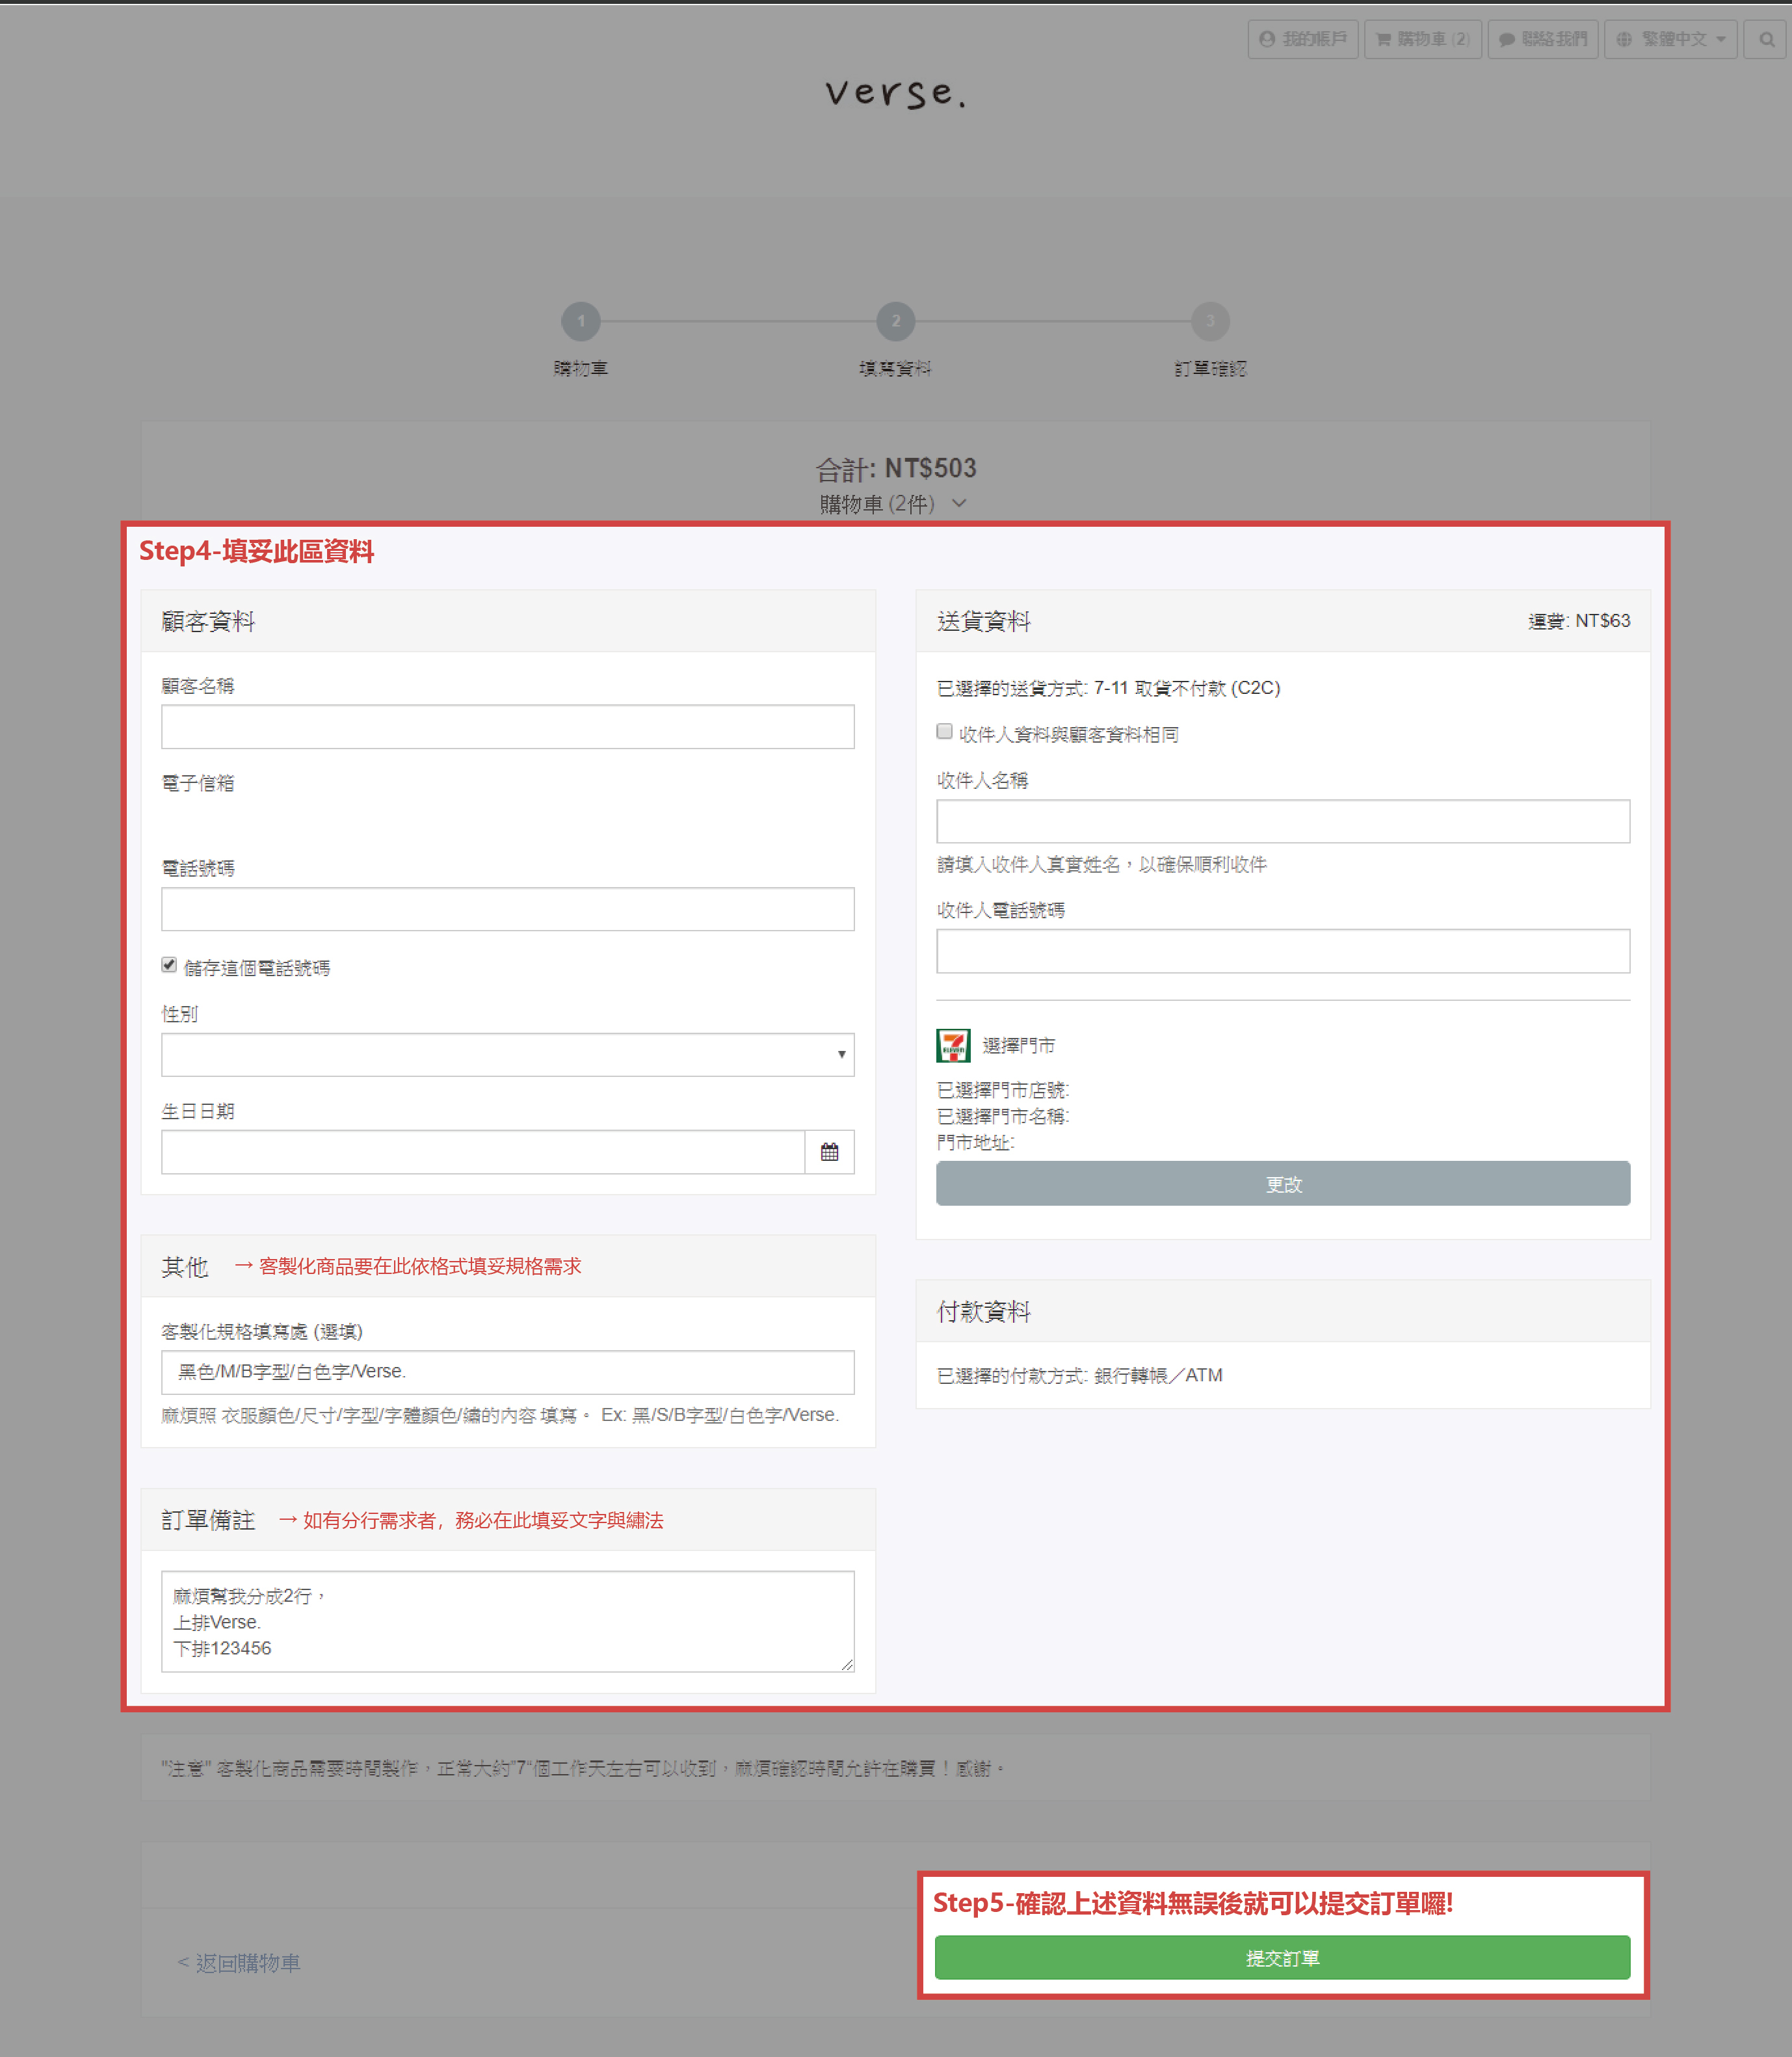Open the 購物車 cart button

1422,39
